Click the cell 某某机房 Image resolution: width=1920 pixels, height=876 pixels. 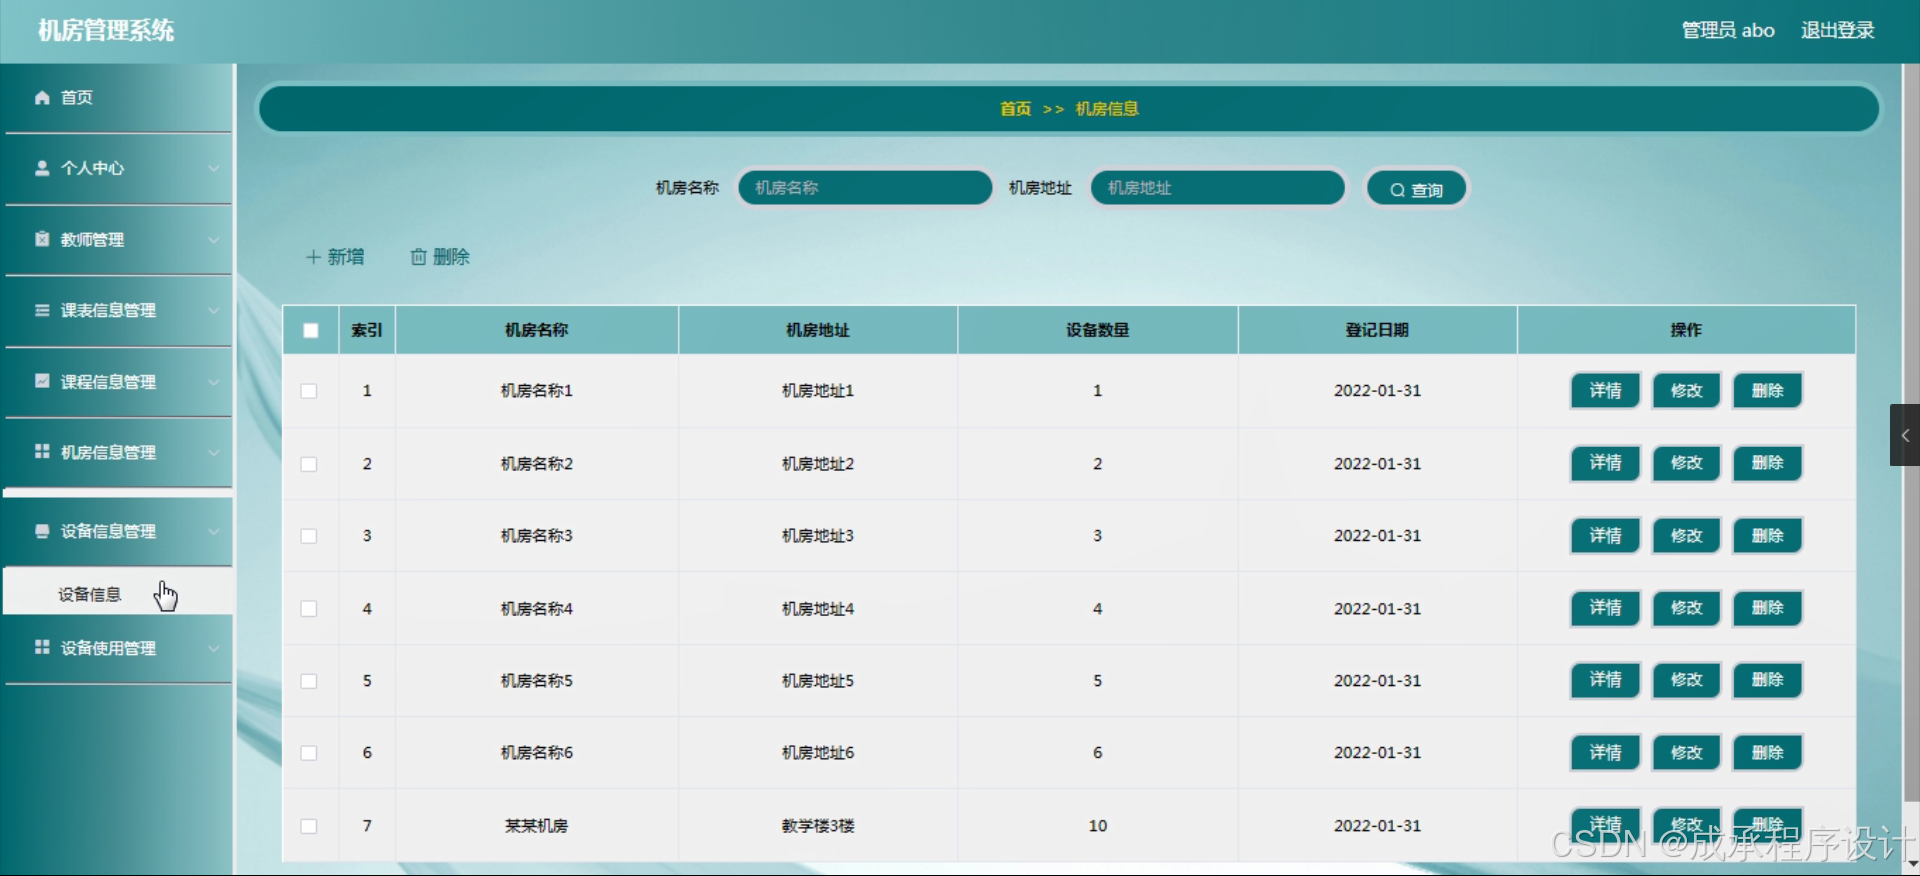tap(536, 826)
